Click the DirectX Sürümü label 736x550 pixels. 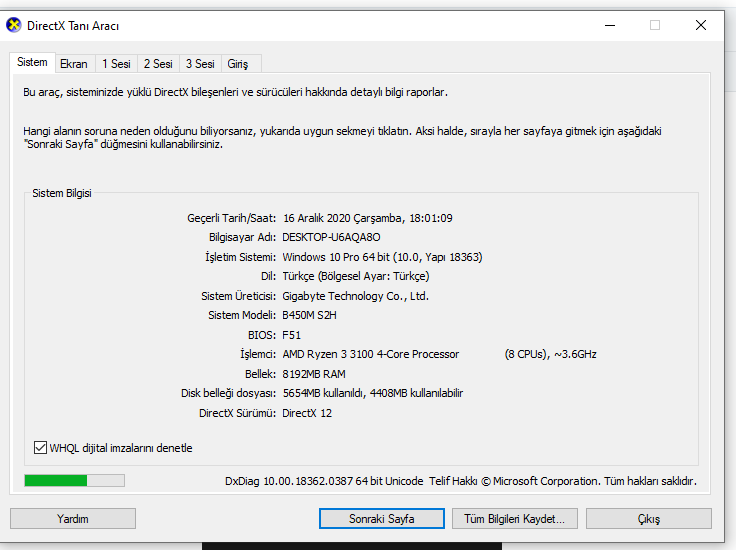click(x=238, y=413)
